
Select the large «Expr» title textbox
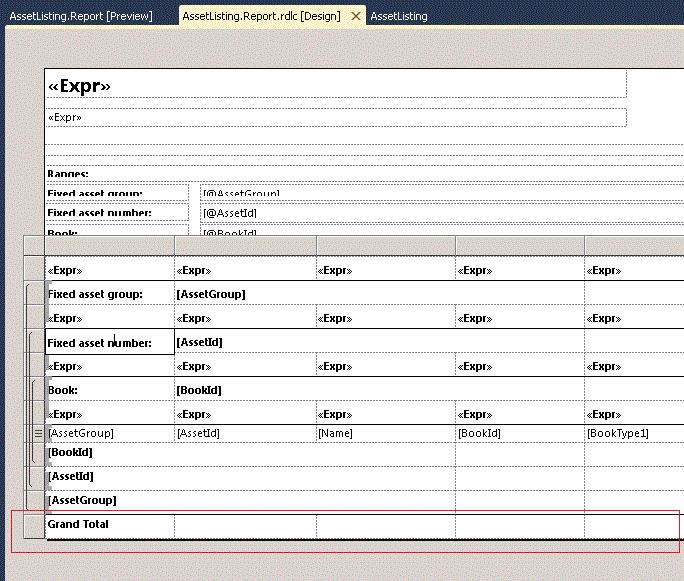click(336, 85)
